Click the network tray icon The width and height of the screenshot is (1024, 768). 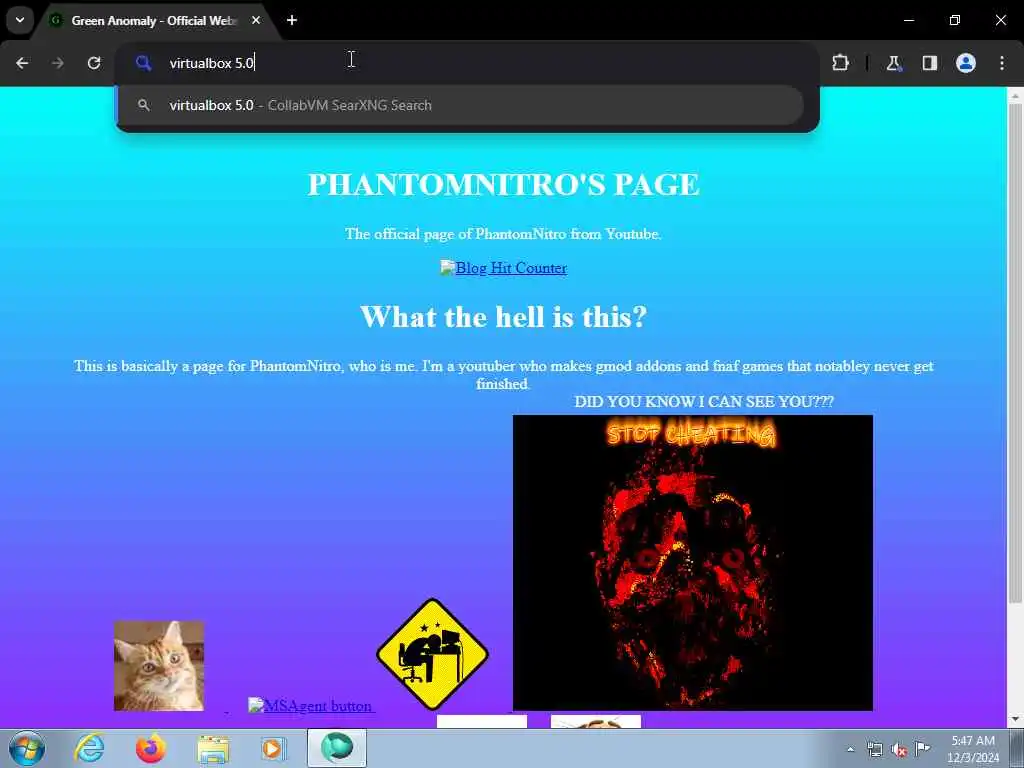[x=874, y=749]
